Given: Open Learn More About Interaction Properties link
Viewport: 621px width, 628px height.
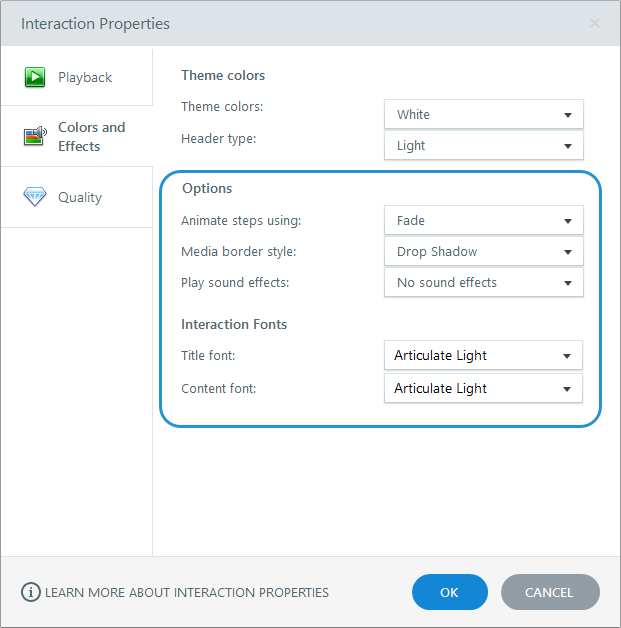Looking at the screenshot, I should click(186, 592).
